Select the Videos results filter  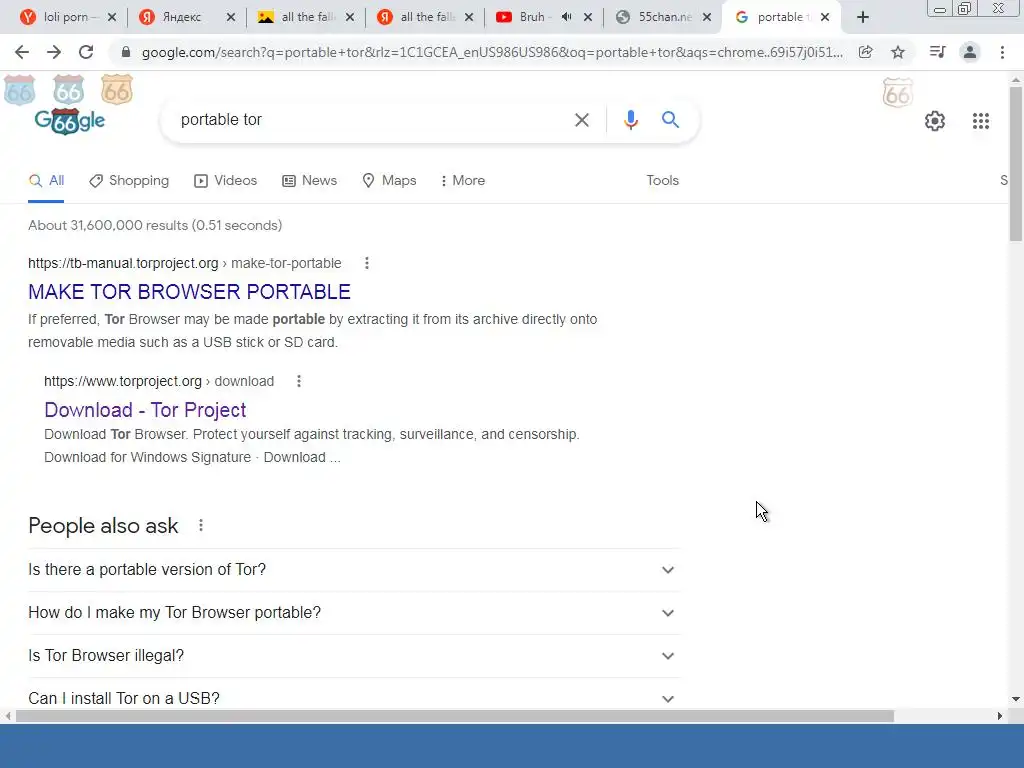coord(225,180)
